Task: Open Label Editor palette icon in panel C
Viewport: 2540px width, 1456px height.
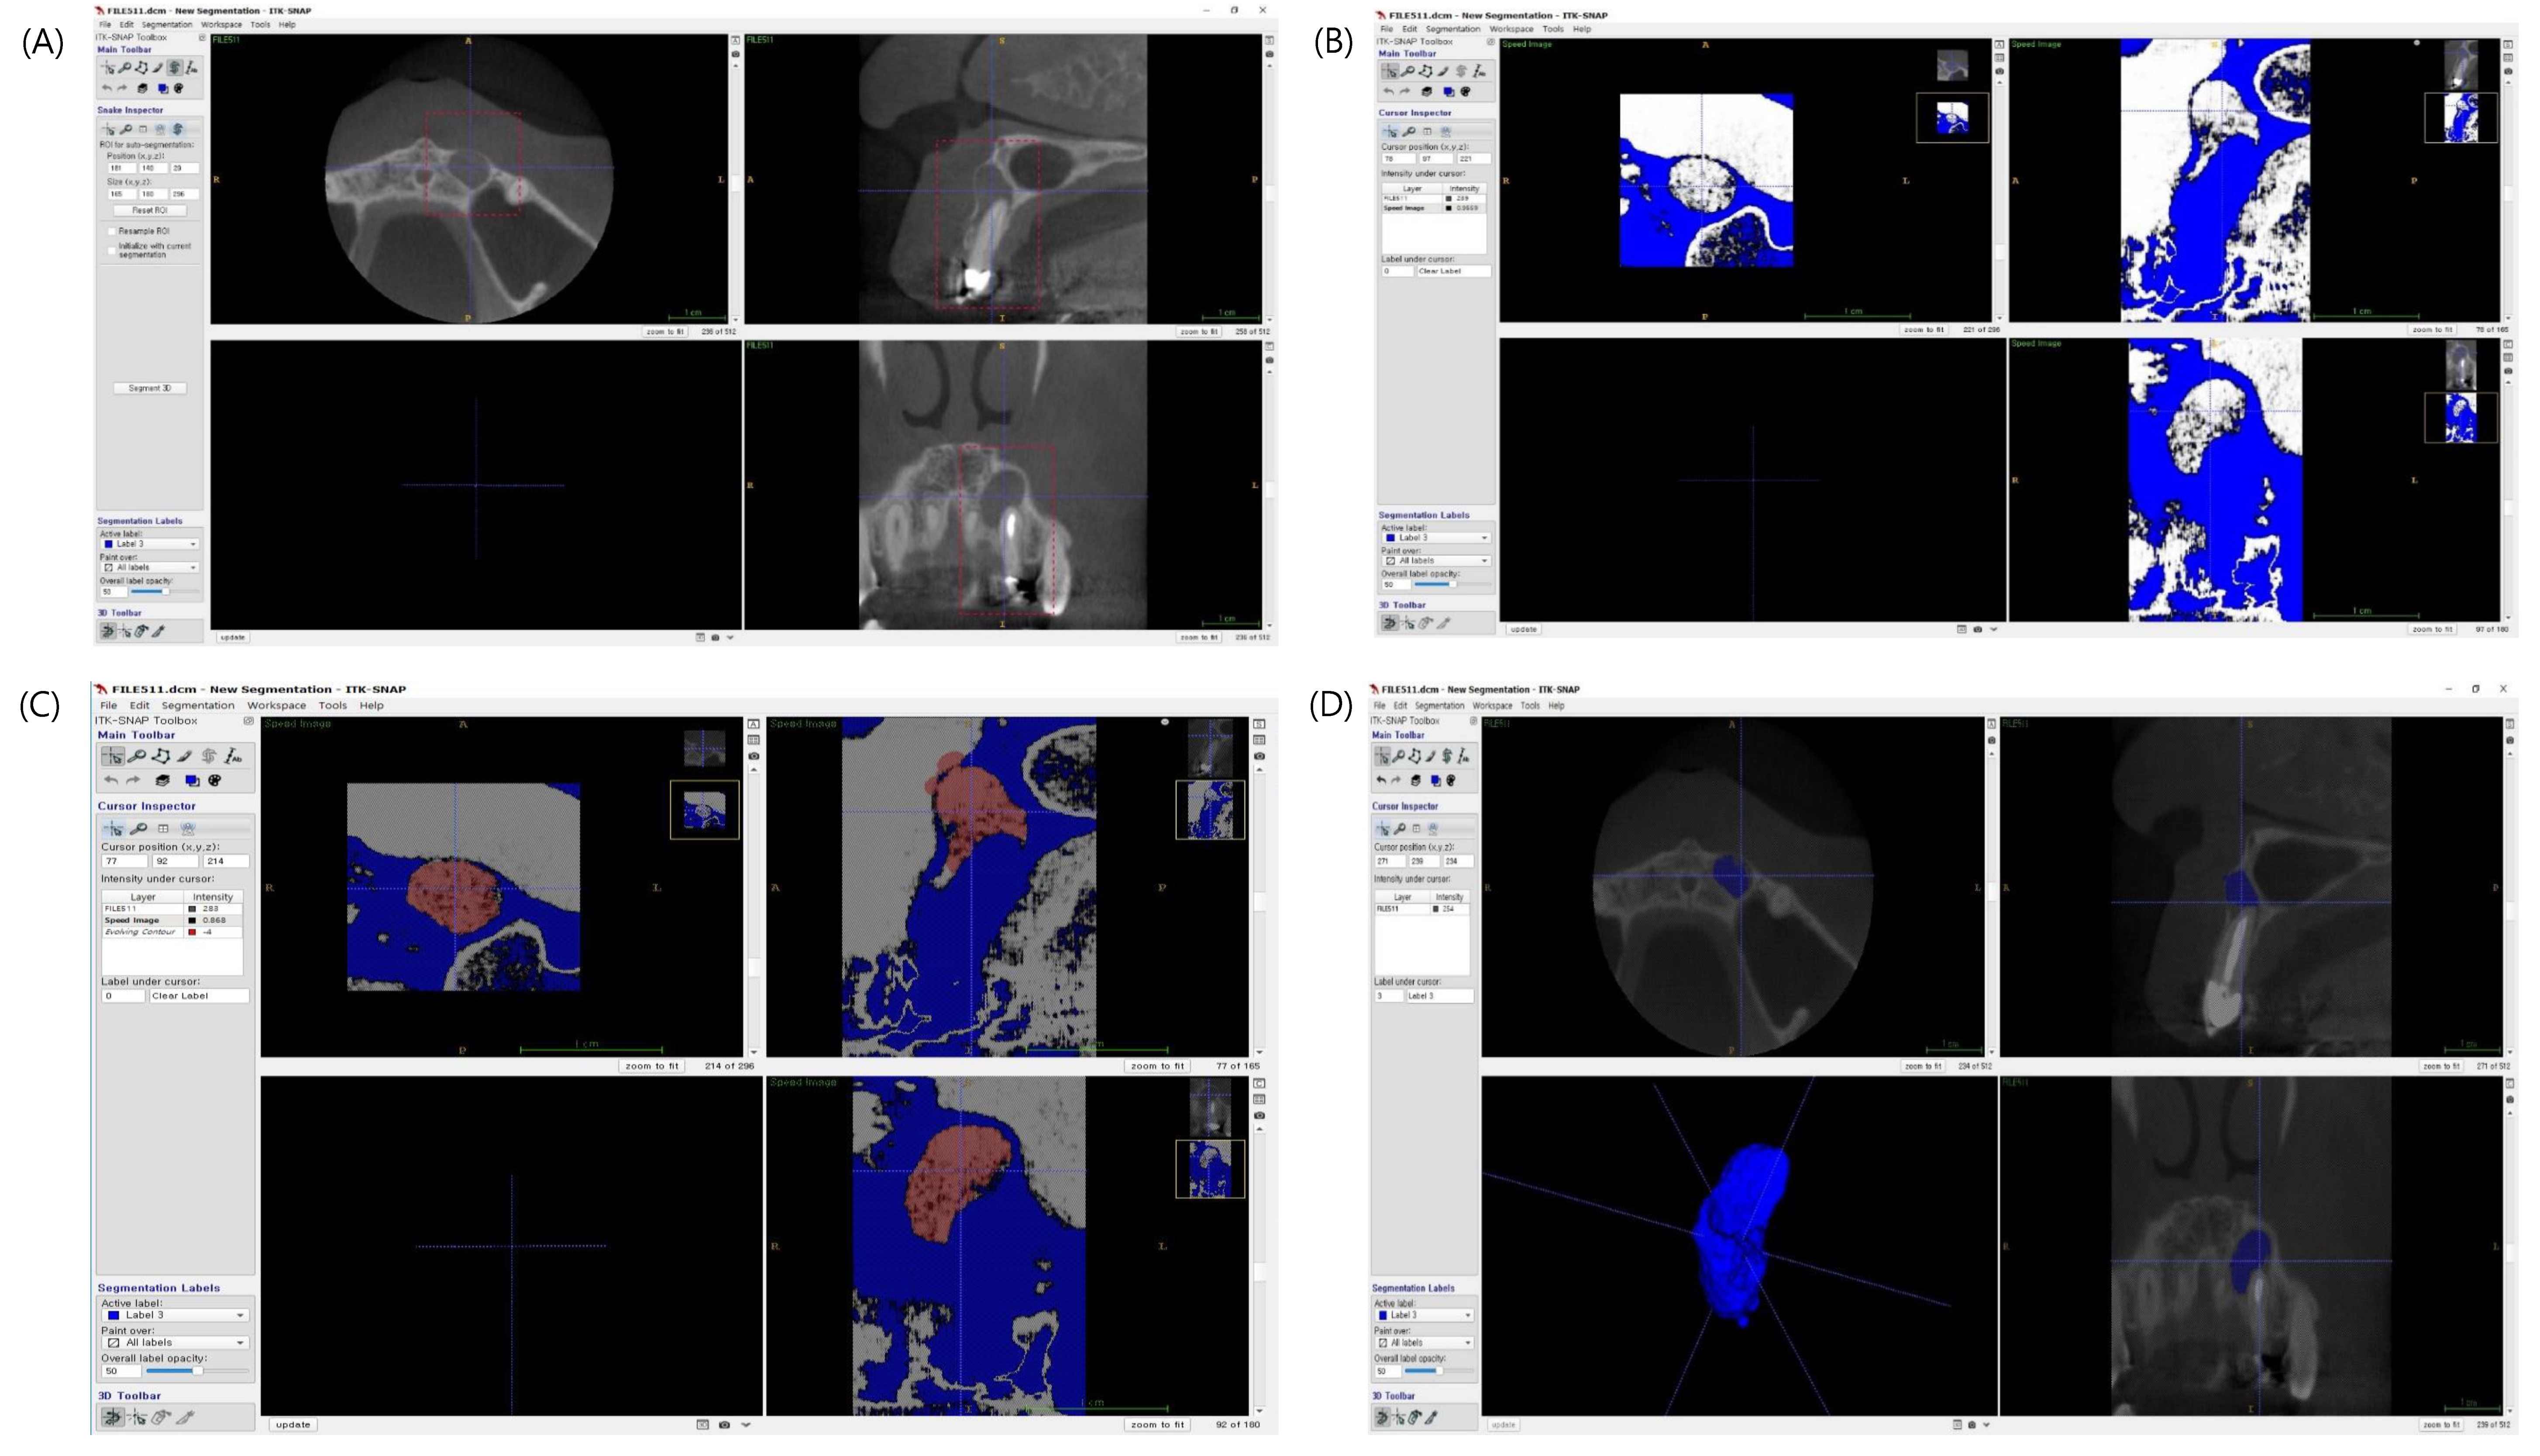Action: 214,780
